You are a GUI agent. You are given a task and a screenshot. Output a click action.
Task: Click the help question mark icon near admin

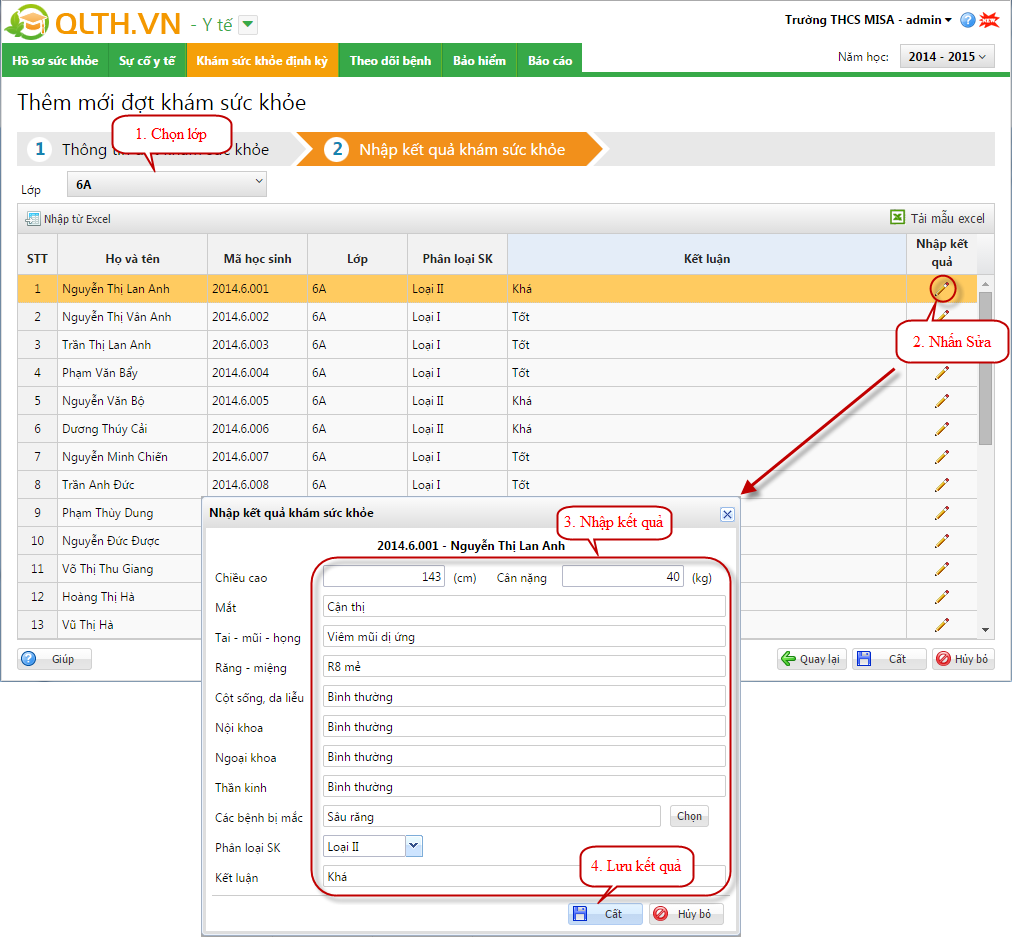tap(967, 20)
